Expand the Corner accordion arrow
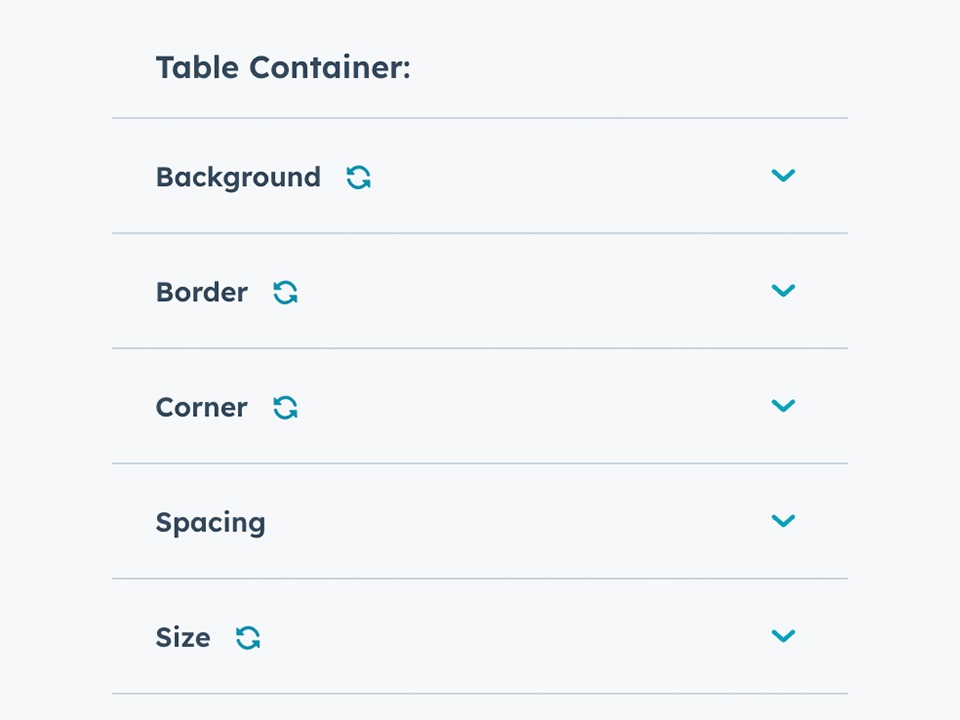The image size is (960, 720). point(783,406)
